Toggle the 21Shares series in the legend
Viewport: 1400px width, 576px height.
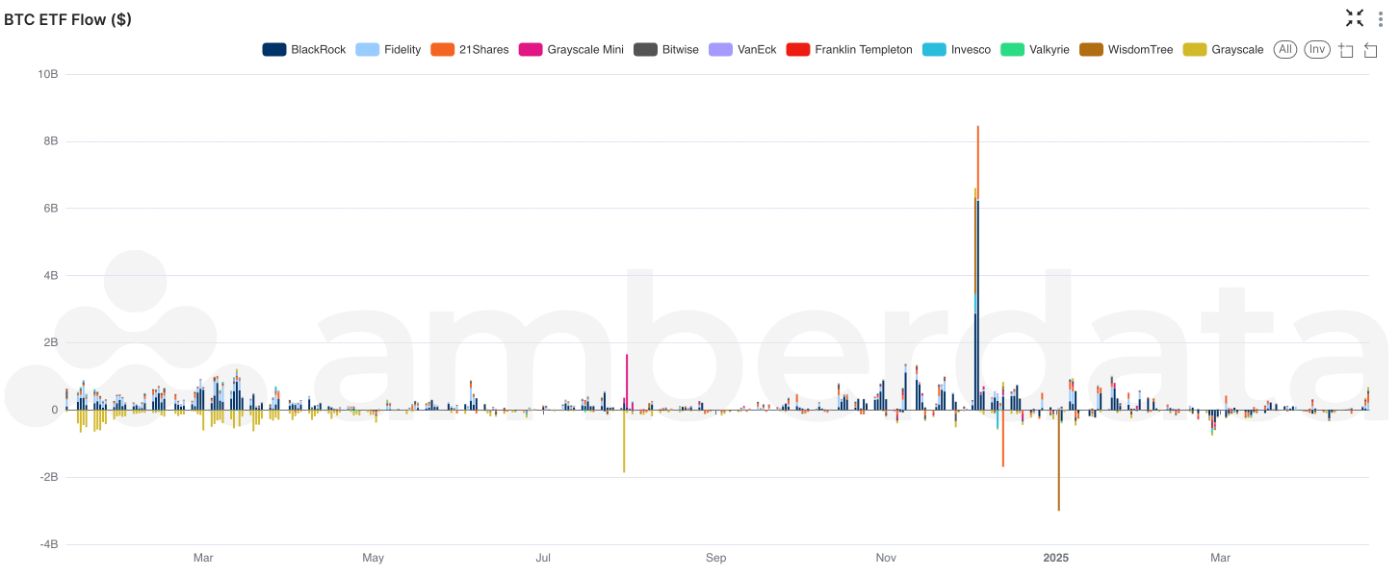point(443,48)
